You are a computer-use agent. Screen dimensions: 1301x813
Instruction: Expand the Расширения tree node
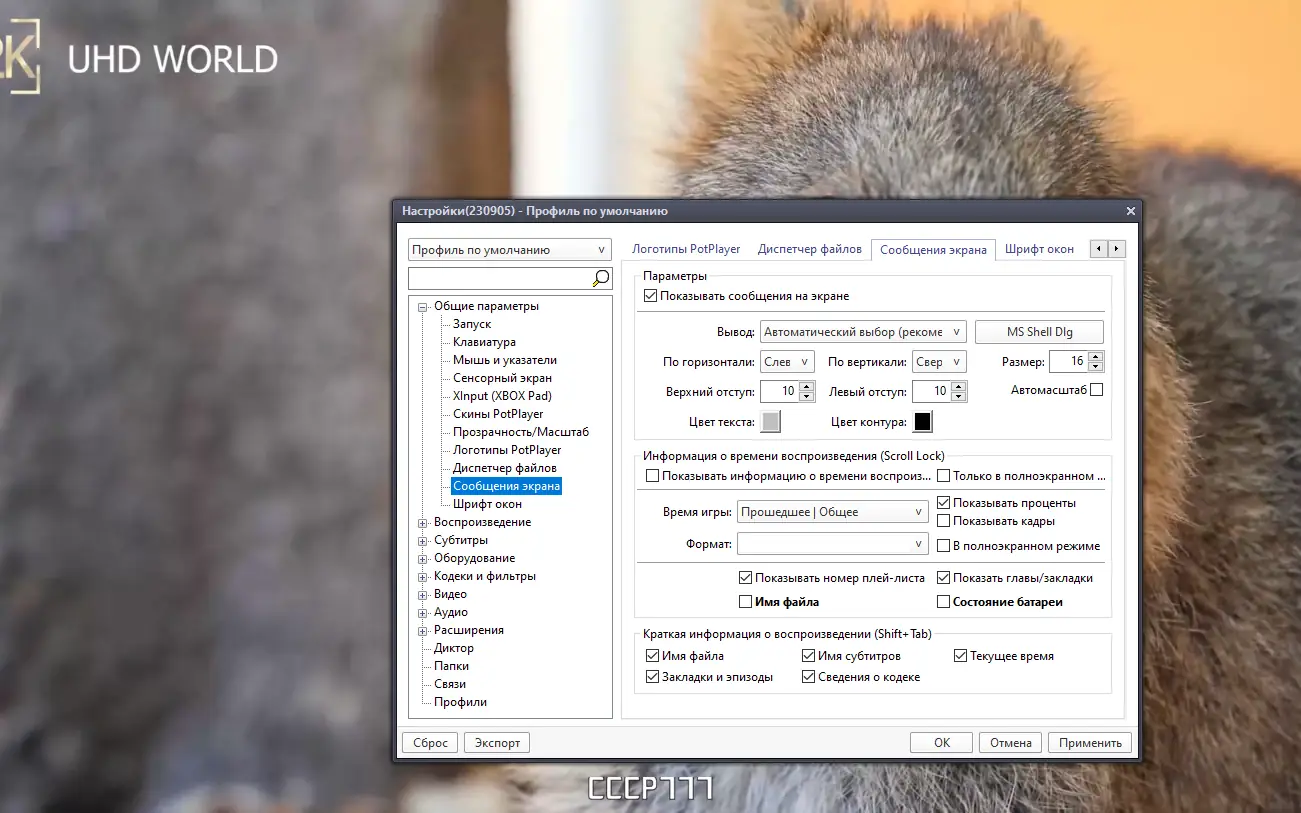click(423, 630)
